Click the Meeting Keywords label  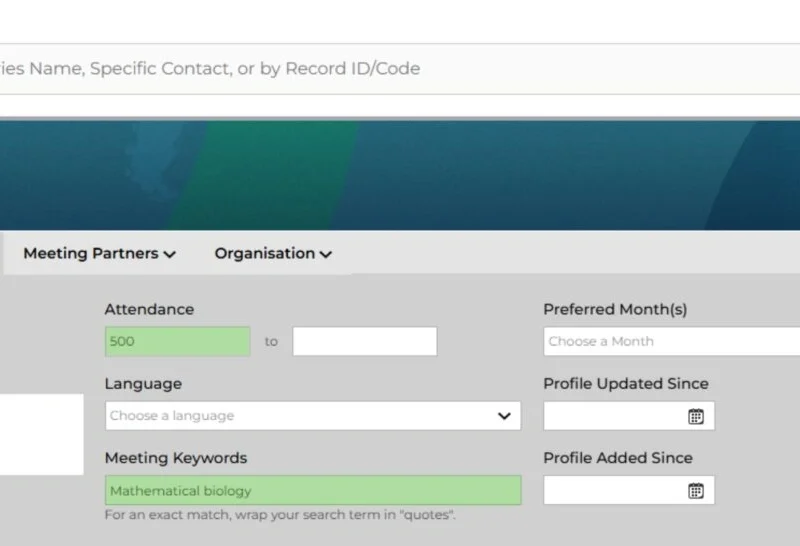click(176, 458)
